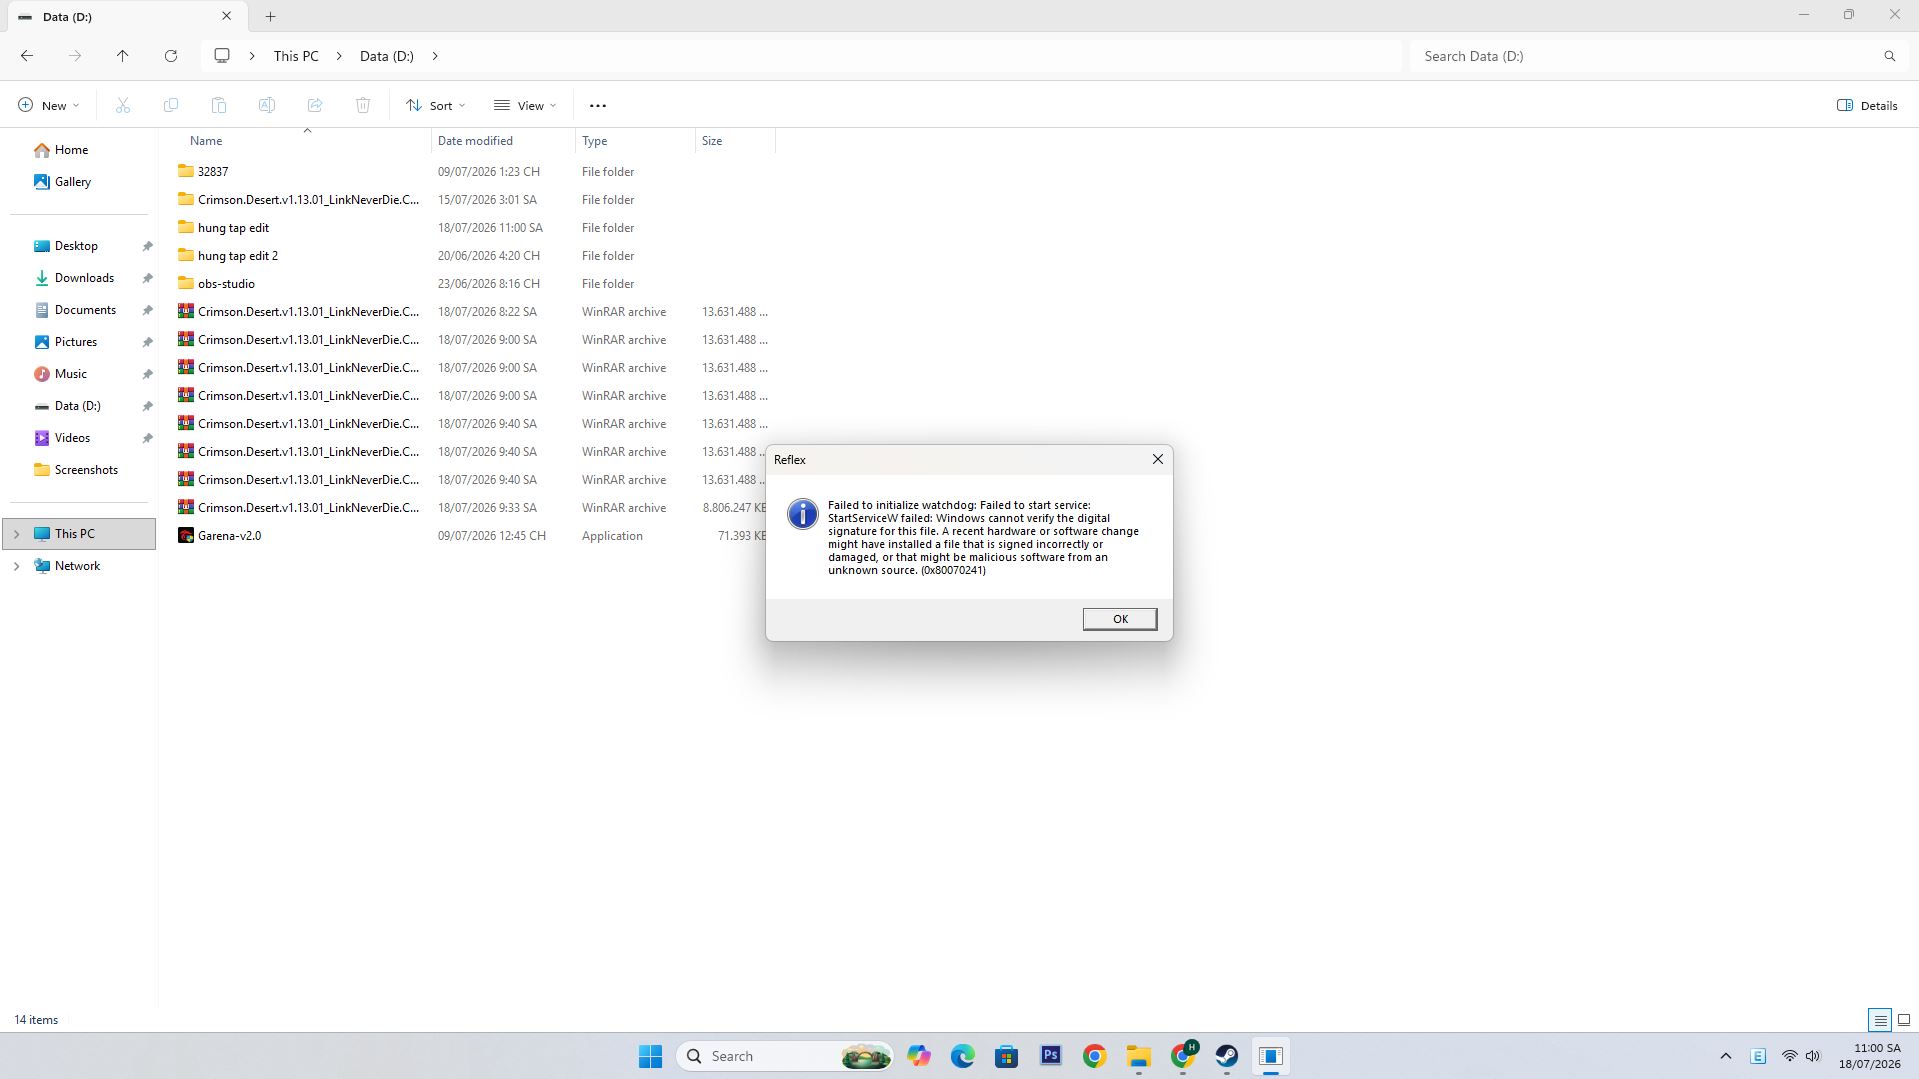Switch to the large thumbnails view layout

click(1904, 1020)
